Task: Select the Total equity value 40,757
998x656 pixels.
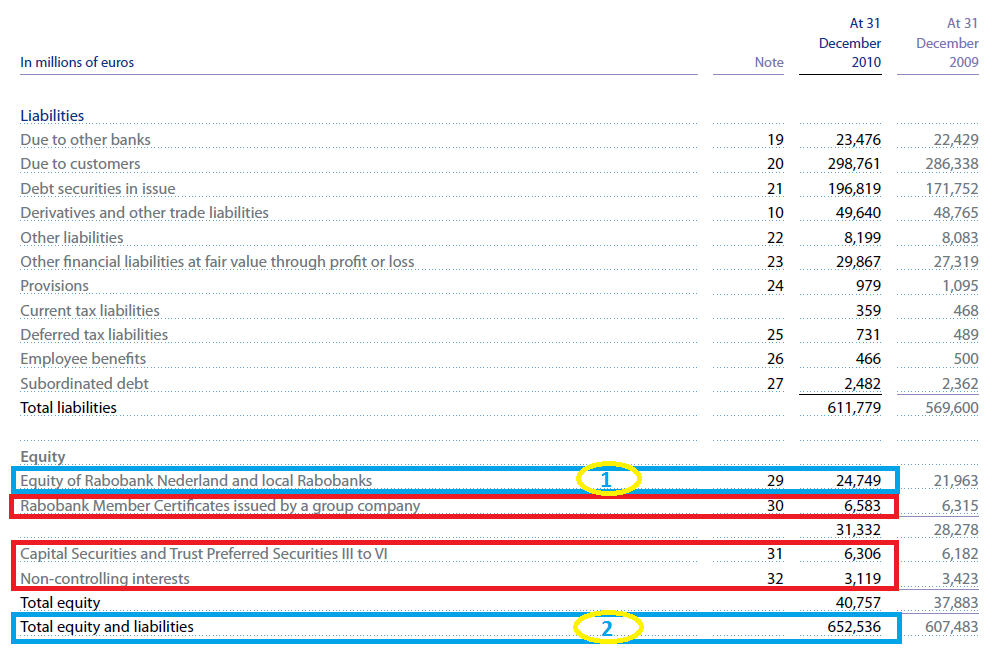Action: (x=858, y=603)
